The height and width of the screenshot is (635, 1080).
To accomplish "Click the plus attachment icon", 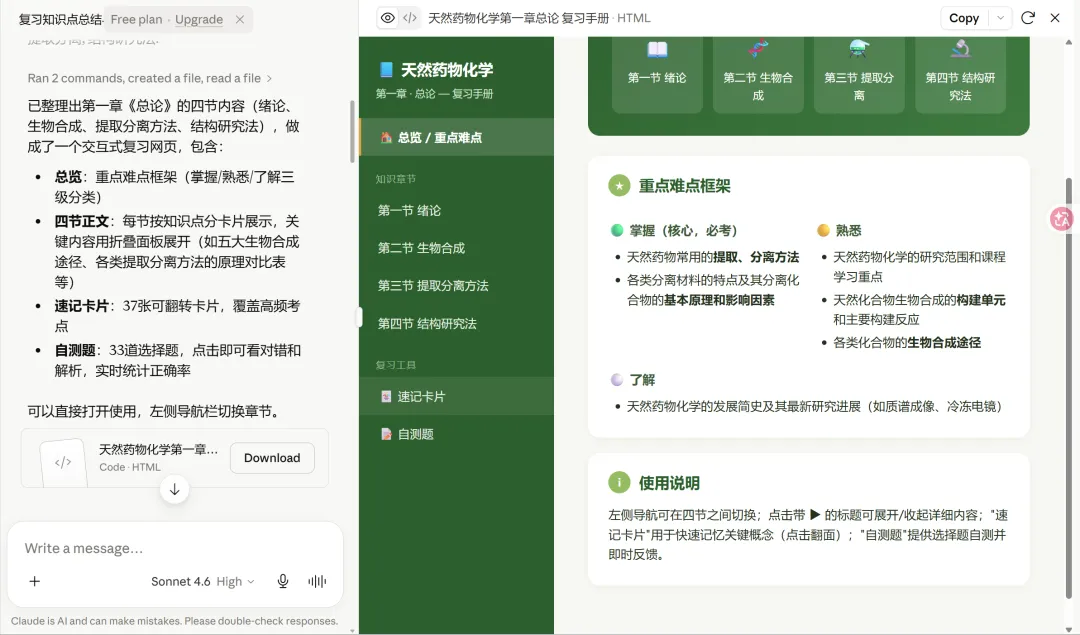I will click(x=34, y=581).
